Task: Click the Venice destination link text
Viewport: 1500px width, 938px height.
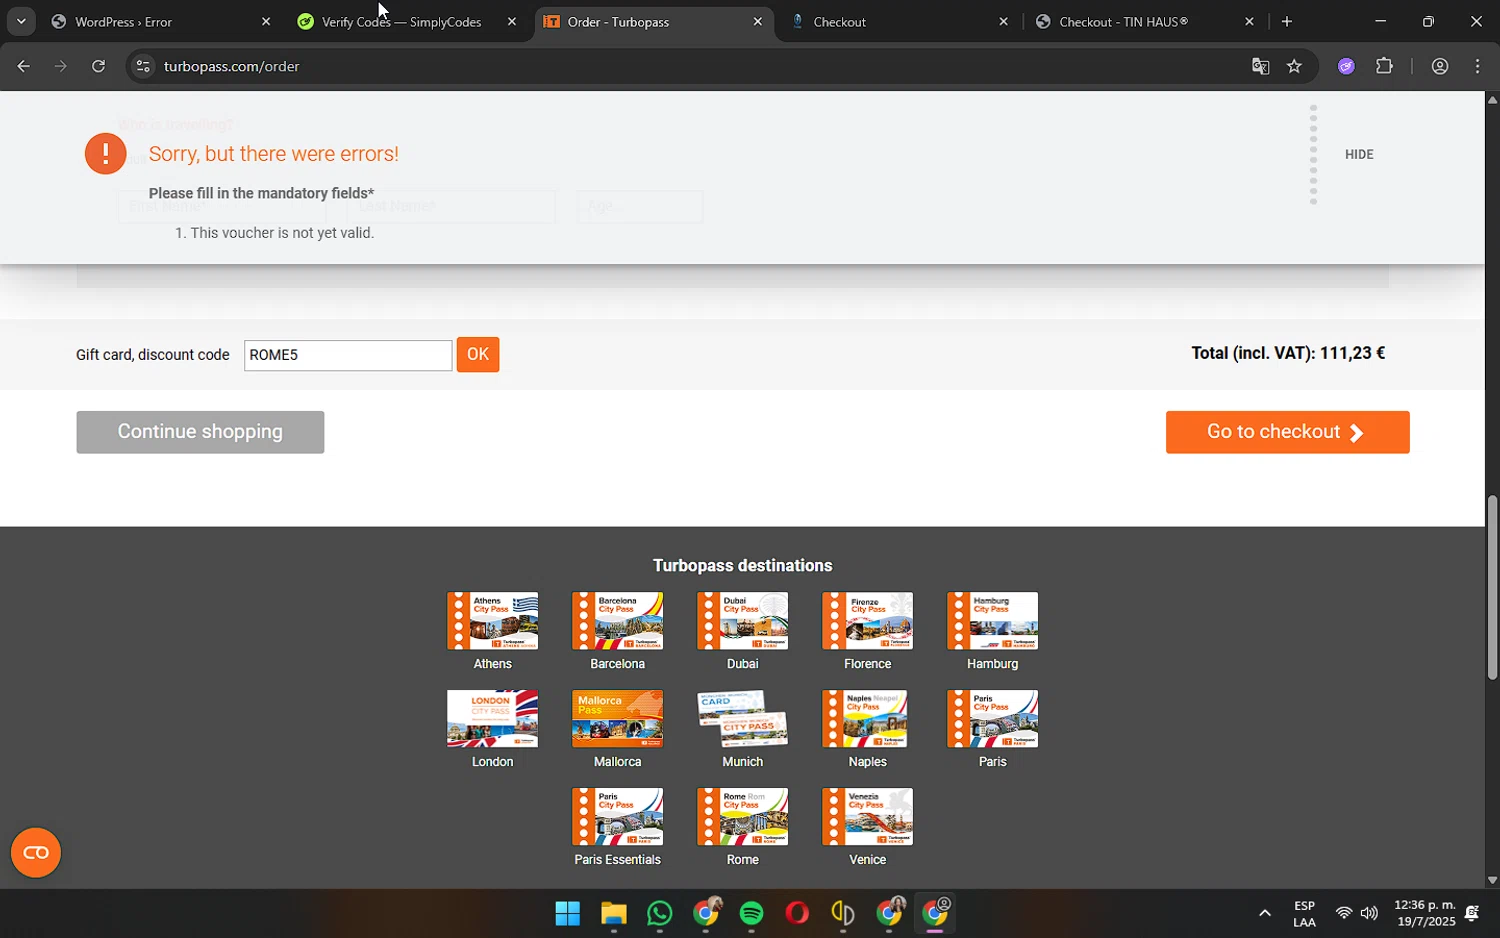Action: (867, 860)
